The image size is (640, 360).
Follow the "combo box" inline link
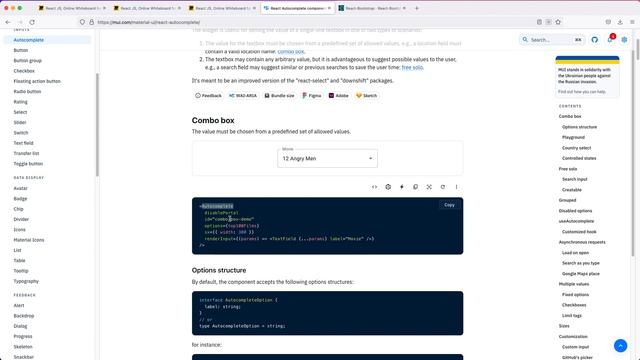[x=291, y=51]
